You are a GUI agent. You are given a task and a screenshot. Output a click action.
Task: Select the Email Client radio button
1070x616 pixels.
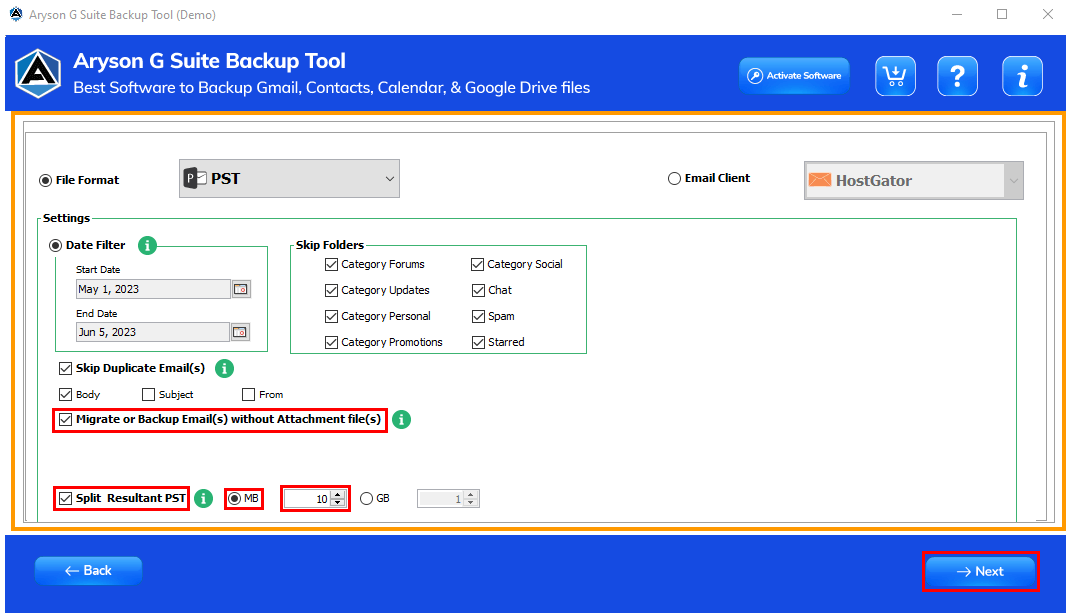click(x=674, y=178)
